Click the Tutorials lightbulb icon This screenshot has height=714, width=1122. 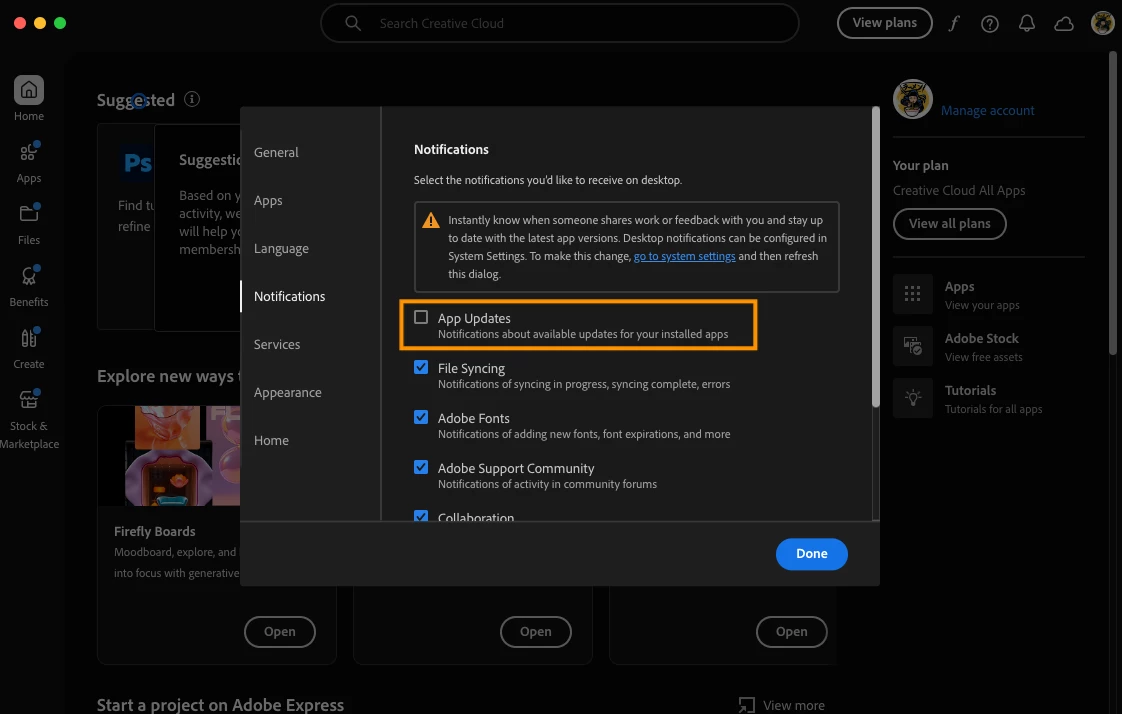tap(912, 398)
